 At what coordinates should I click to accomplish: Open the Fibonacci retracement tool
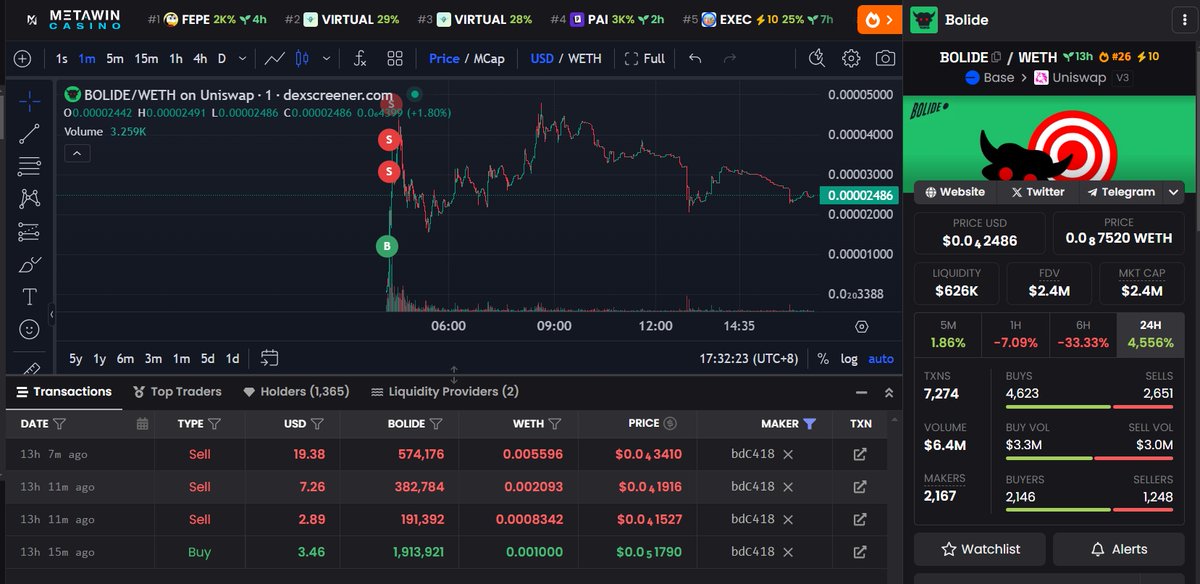point(29,166)
